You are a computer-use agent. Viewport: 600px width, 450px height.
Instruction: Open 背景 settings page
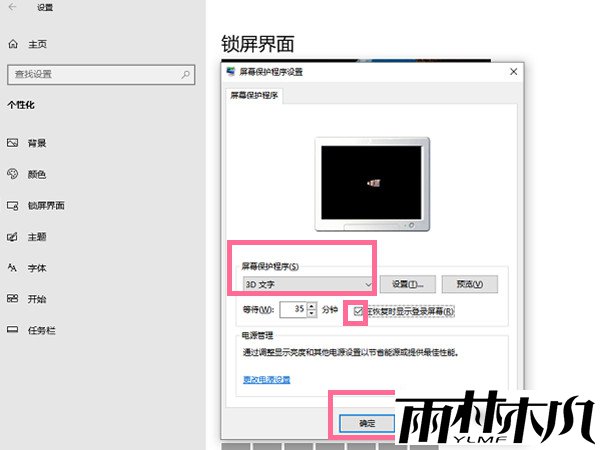click(x=37, y=143)
